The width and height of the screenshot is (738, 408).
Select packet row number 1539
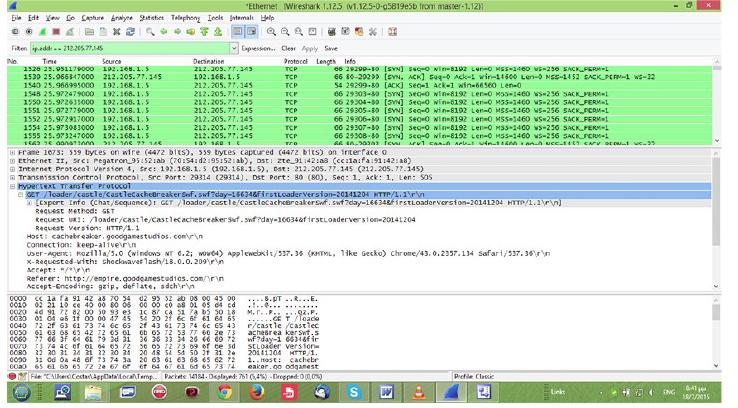(x=360, y=77)
